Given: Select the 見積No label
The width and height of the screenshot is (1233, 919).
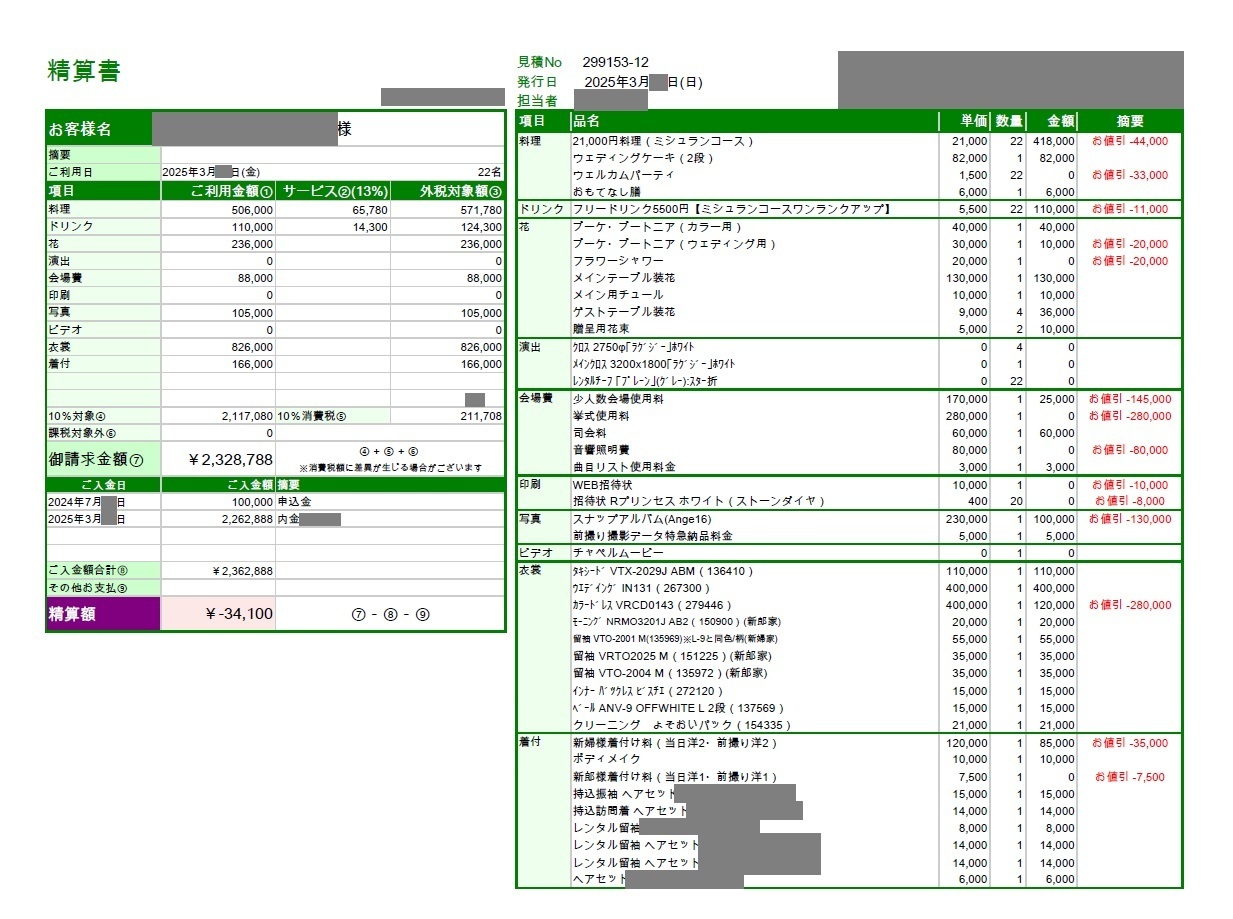Looking at the screenshot, I should coord(540,62).
